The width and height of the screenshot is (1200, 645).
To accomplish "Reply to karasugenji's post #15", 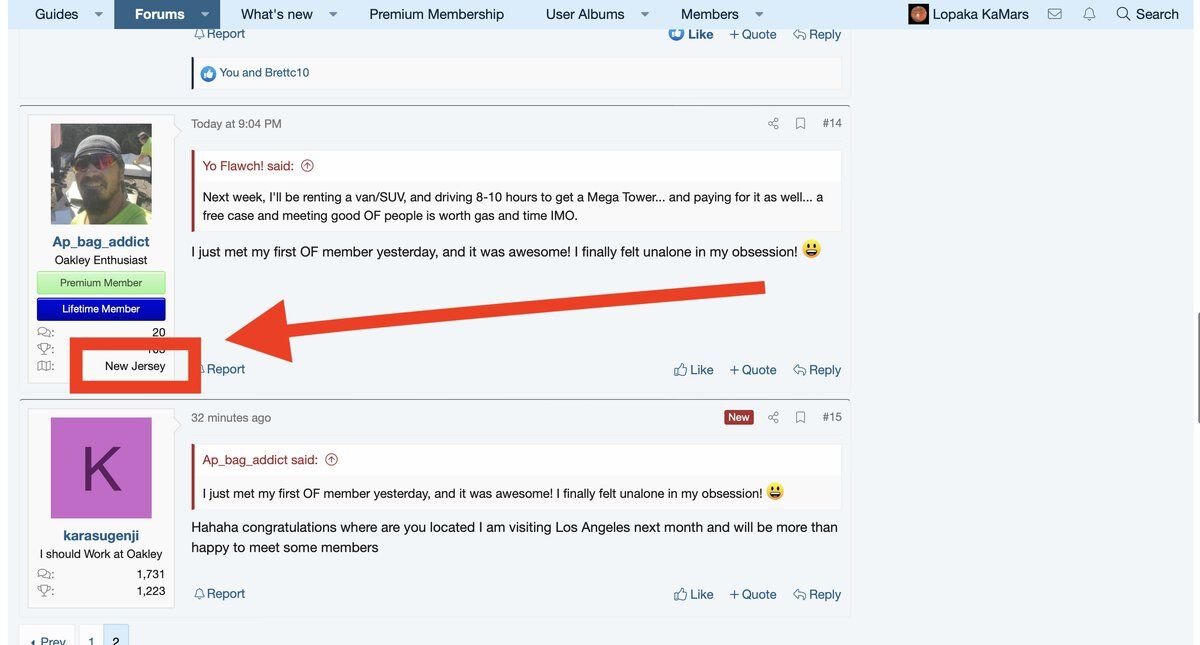I will 816,594.
